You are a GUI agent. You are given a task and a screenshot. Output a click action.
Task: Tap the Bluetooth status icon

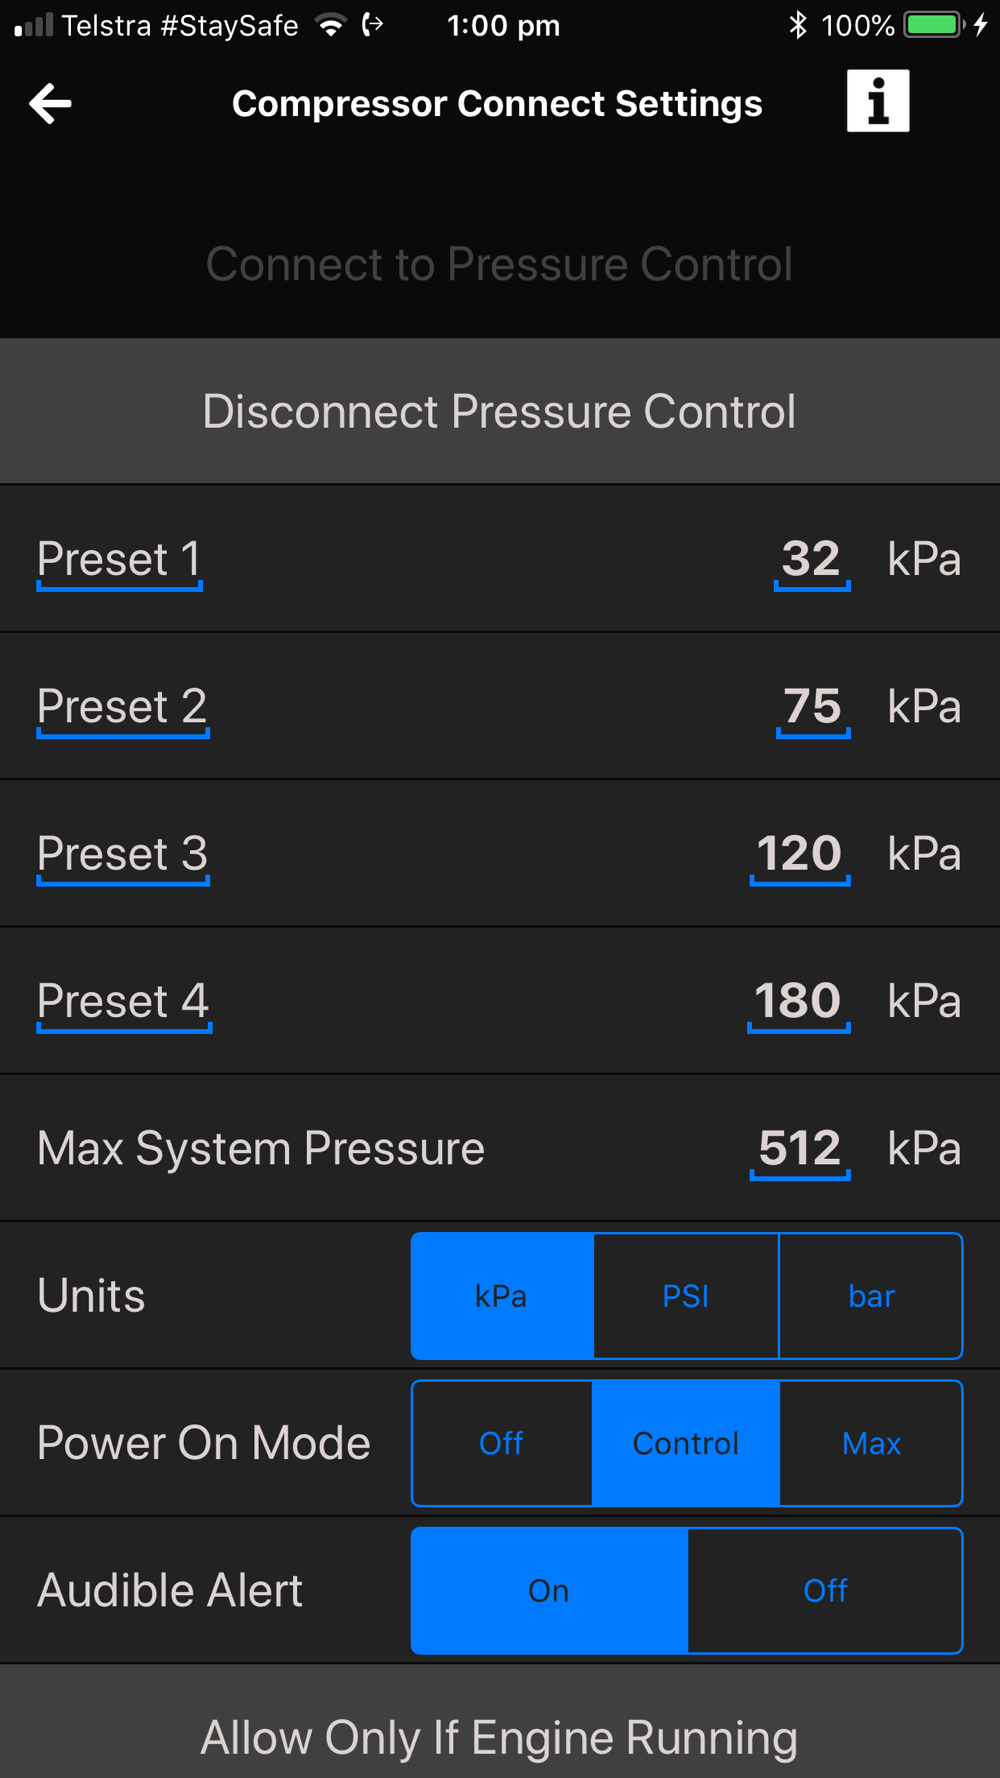[797, 25]
